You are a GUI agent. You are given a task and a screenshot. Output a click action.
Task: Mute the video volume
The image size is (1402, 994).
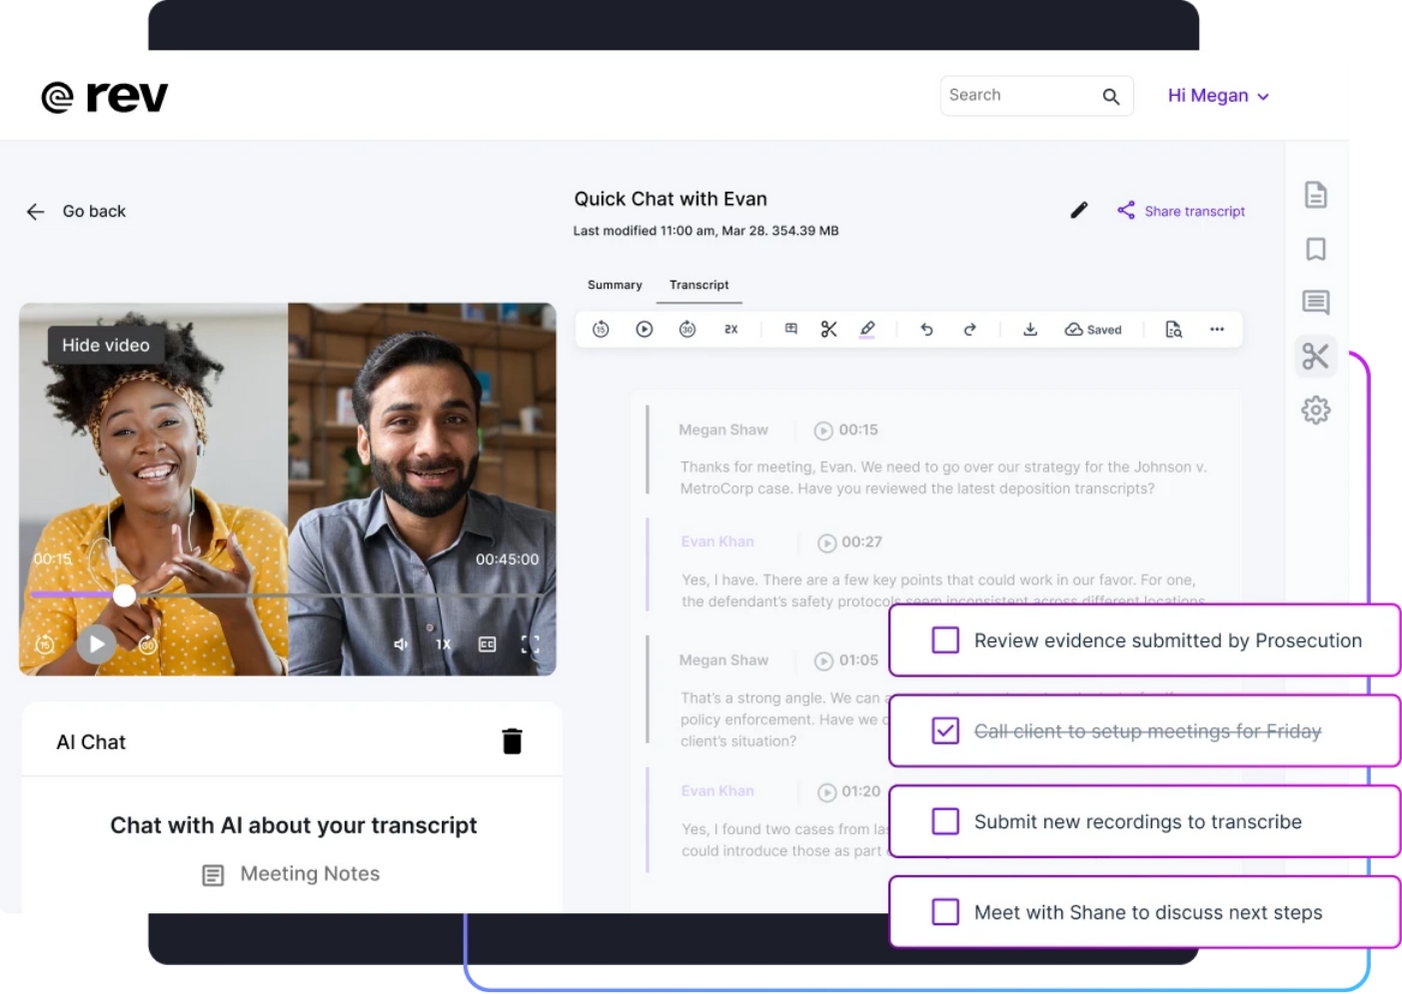pyautogui.click(x=401, y=645)
